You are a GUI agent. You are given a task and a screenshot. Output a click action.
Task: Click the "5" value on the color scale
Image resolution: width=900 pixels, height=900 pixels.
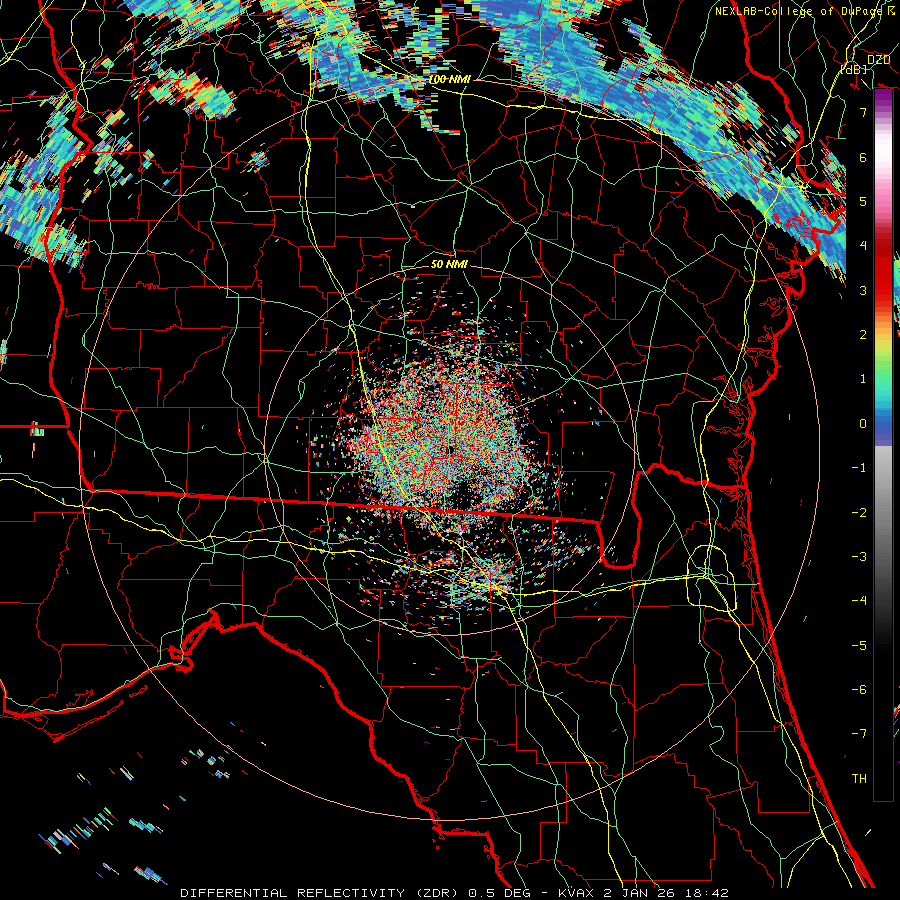[x=863, y=201]
